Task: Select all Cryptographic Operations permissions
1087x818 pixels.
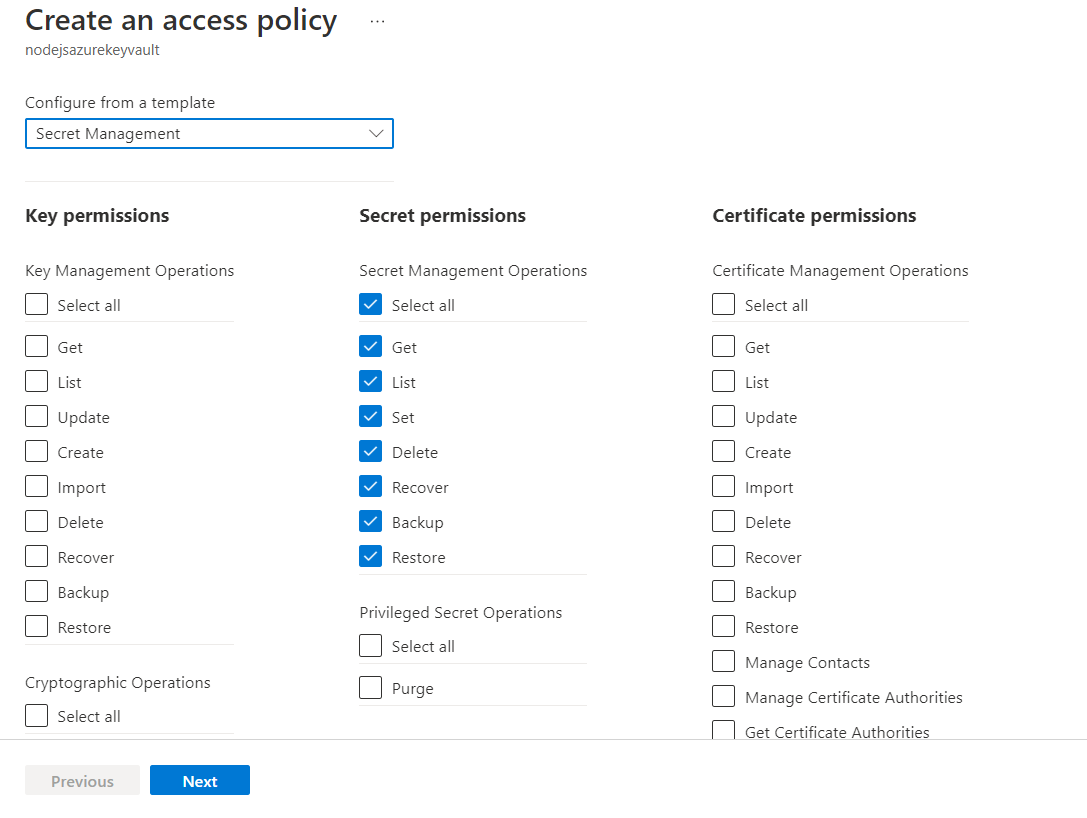Action: (x=37, y=716)
